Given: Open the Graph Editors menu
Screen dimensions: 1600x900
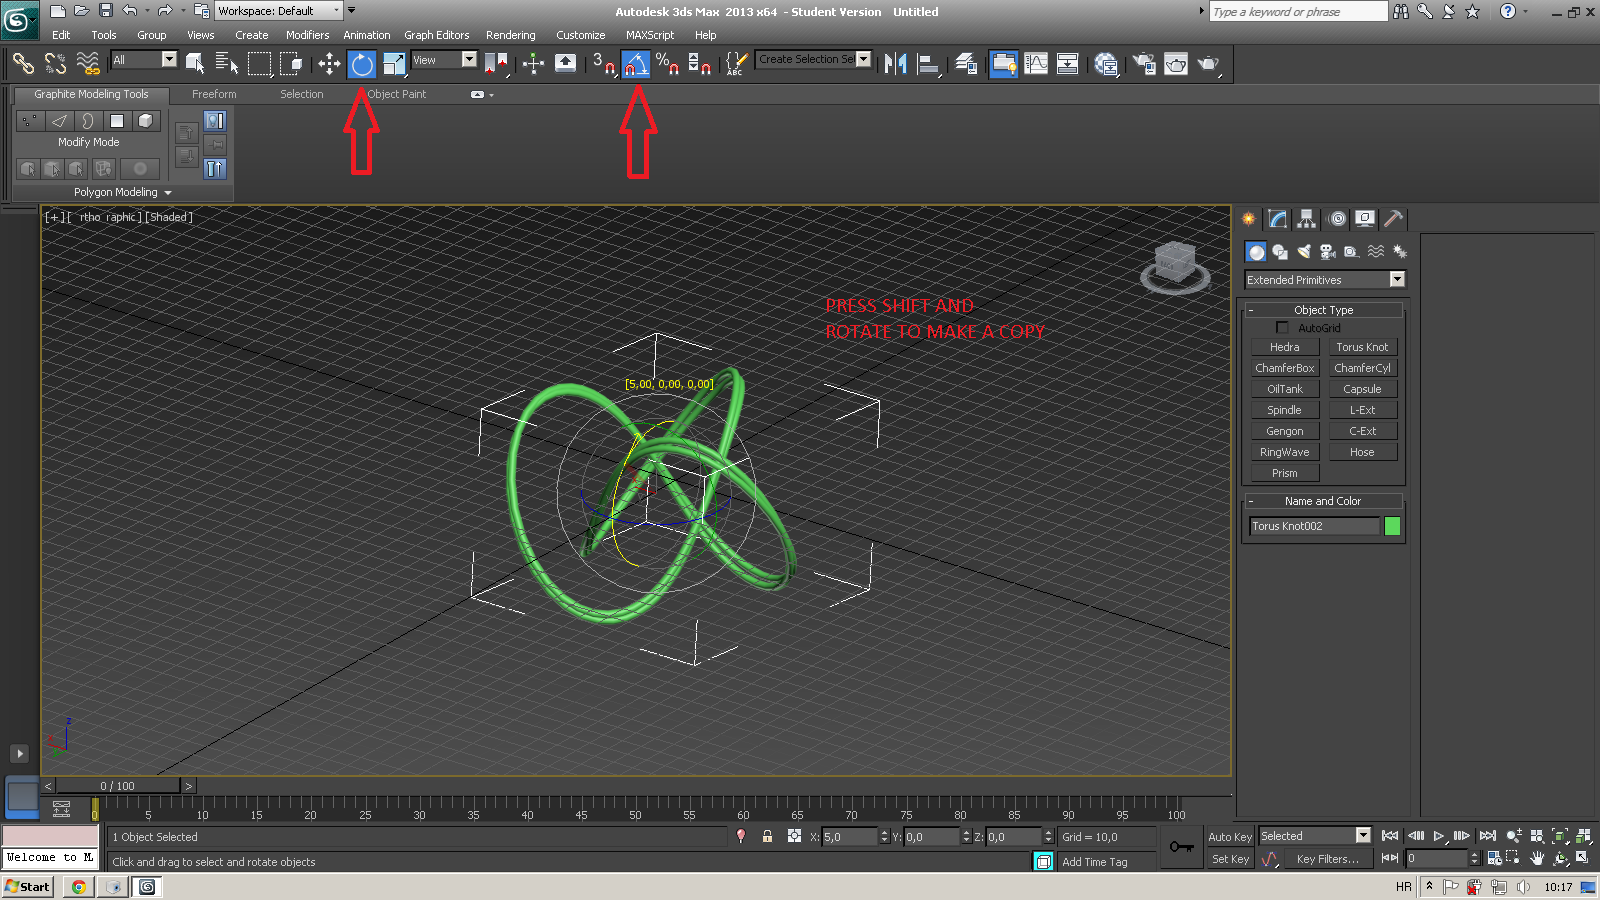Looking at the screenshot, I should (x=436, y=35).
